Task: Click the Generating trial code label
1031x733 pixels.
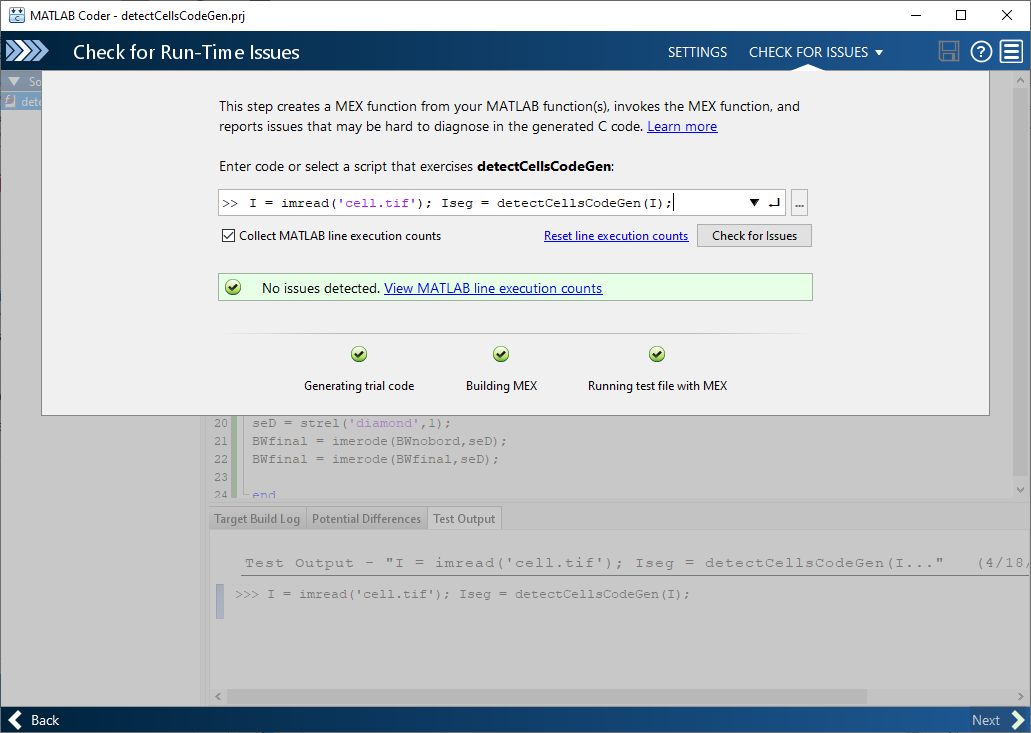Action: point(359,386)
